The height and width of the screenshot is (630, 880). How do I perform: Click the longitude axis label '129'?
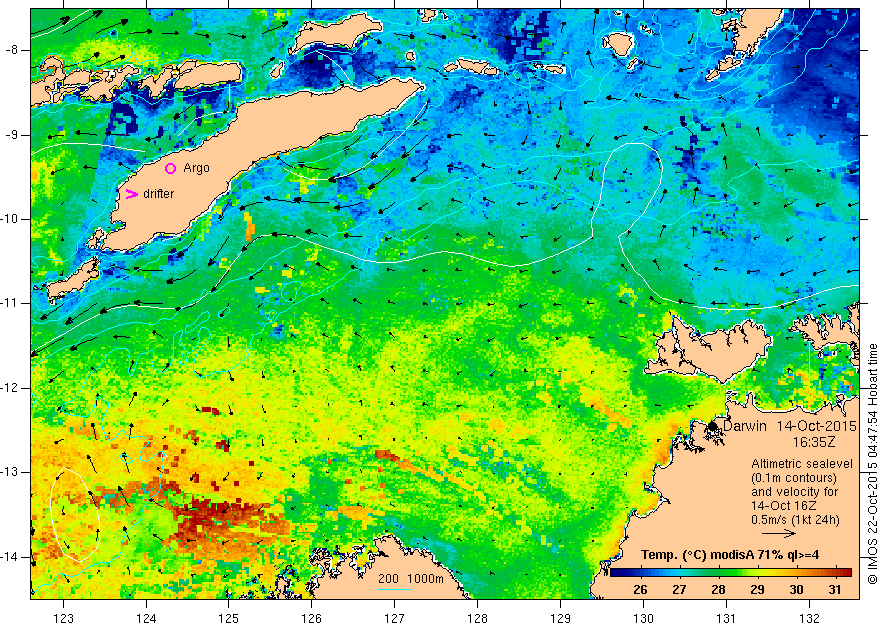tap(560, 618)
